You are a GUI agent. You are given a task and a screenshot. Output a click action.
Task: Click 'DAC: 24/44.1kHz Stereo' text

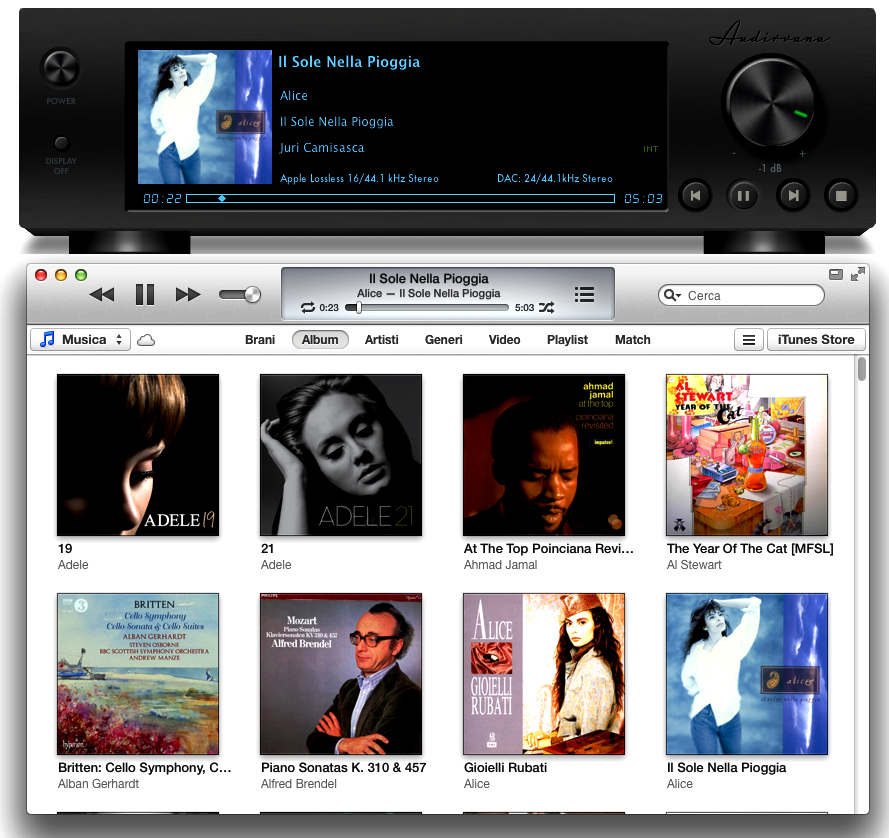point(555,179)
